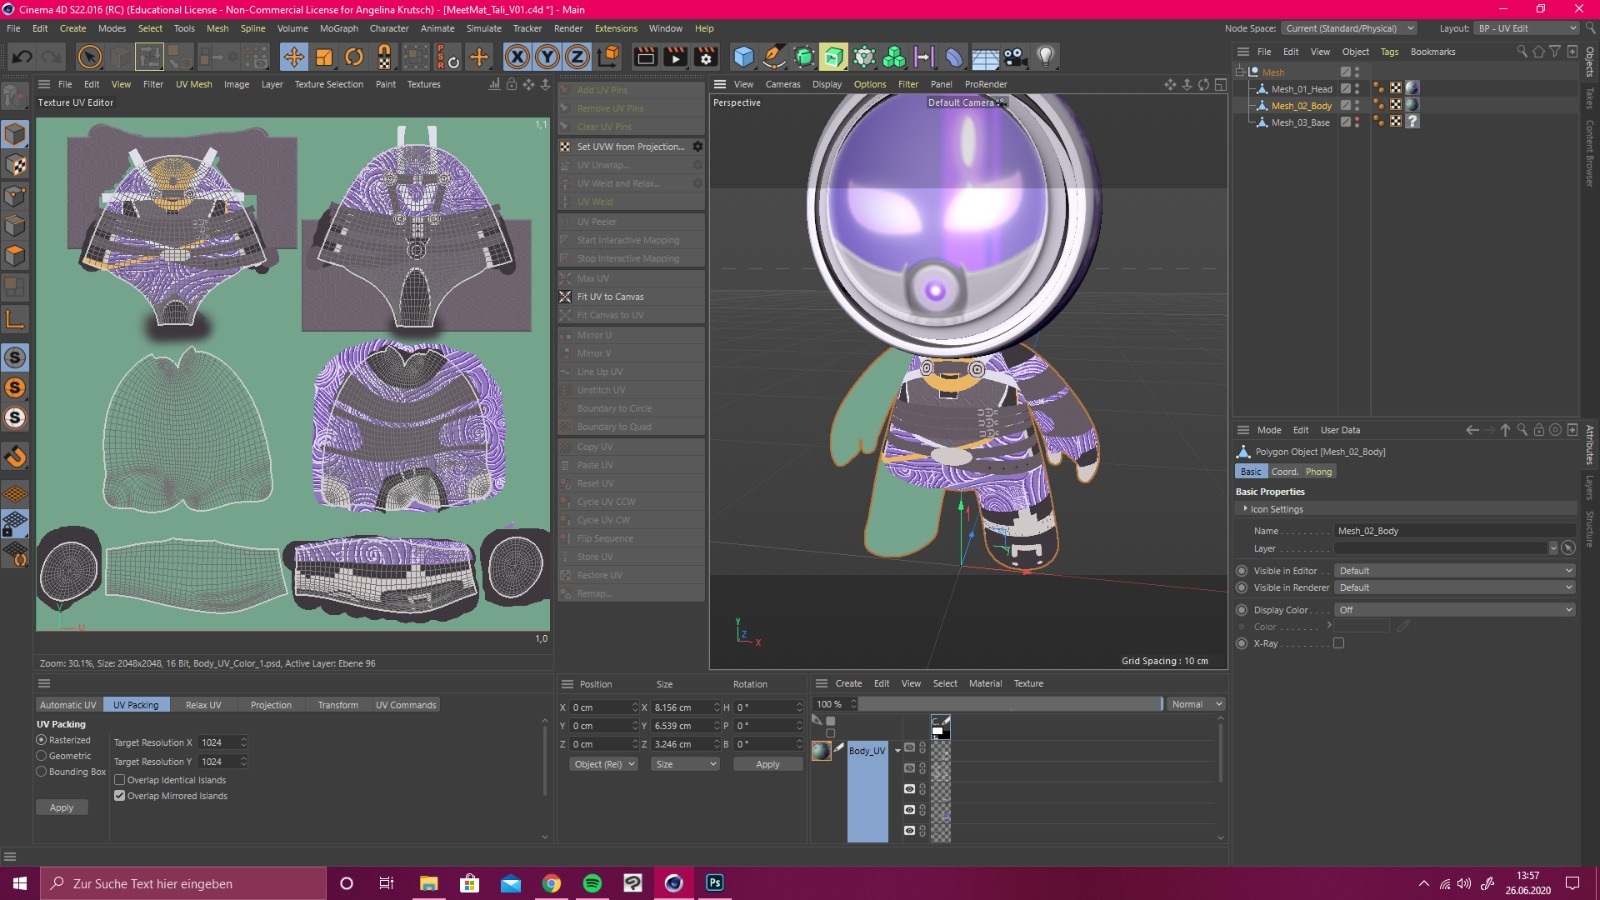Viewport: 1600px width, 900px height.
Task: Open the Visible in Editor dropdown
Action: click(1455, 571)
